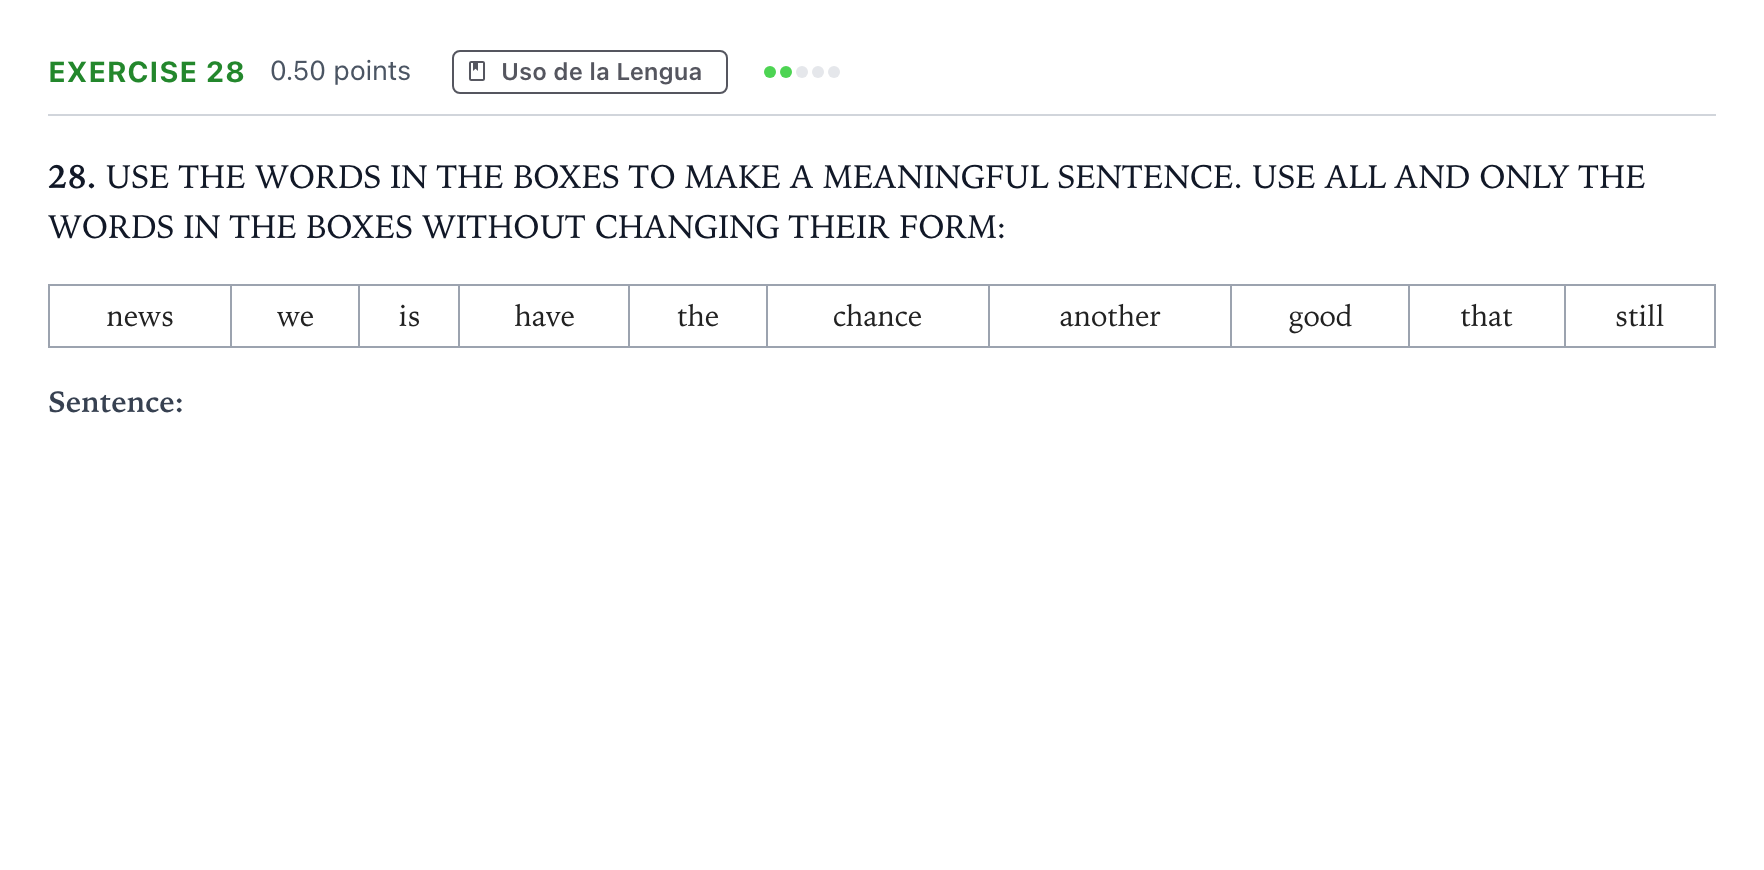The height and width of the screenshot is (870, 1764).
Task: Click the exercise 28 instruction text
Action: (x=847, y=202)
